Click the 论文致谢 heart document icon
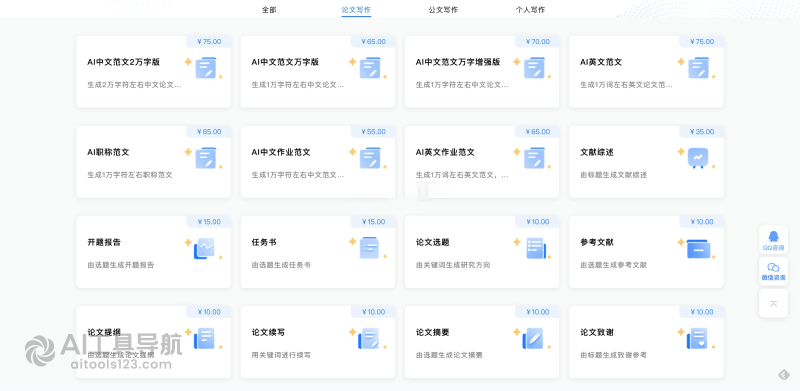Image resolution: width=800 pixels, height=391 pixels. point(697,338)
